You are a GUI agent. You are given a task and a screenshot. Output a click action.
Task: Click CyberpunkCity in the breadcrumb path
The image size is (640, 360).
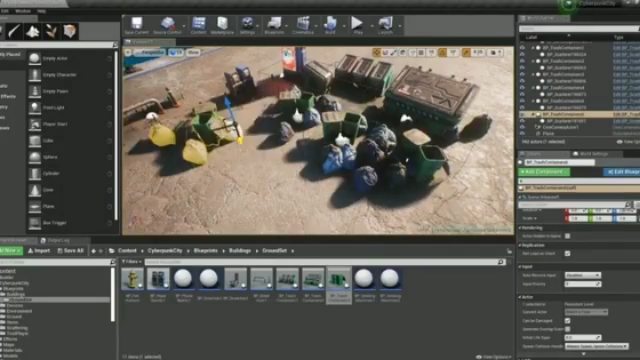tap(165, 251)
